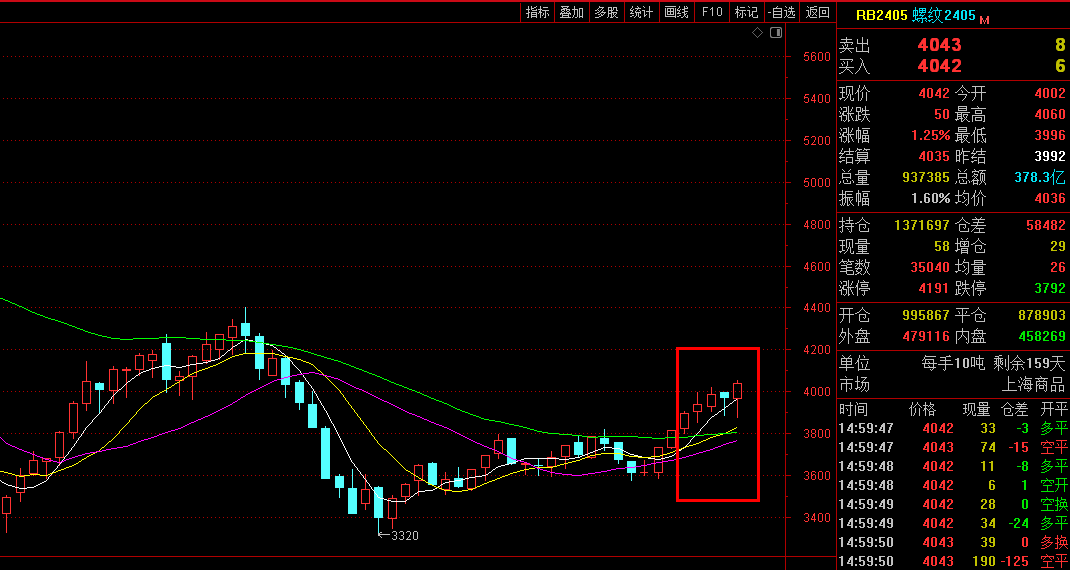Remove contract via -自选 button
This screenshot has height=570, width=1070.
click(782, 12)
